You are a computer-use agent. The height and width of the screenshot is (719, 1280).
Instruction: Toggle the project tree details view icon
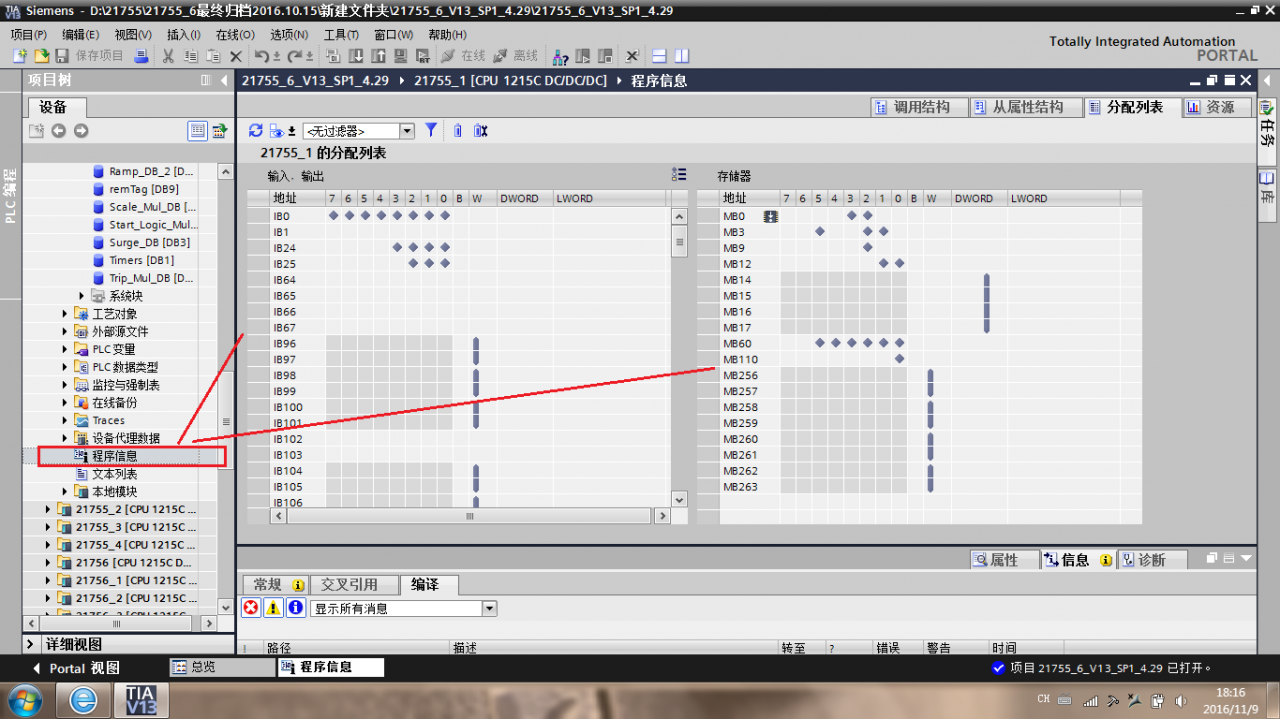[197, 131]
